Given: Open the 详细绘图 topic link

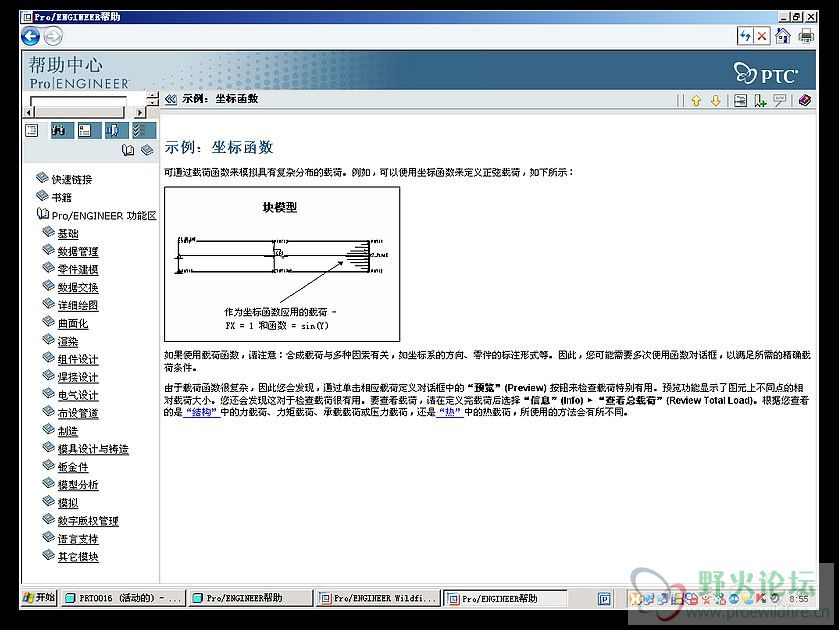Looking at the screenshot, I should [78, 305].
